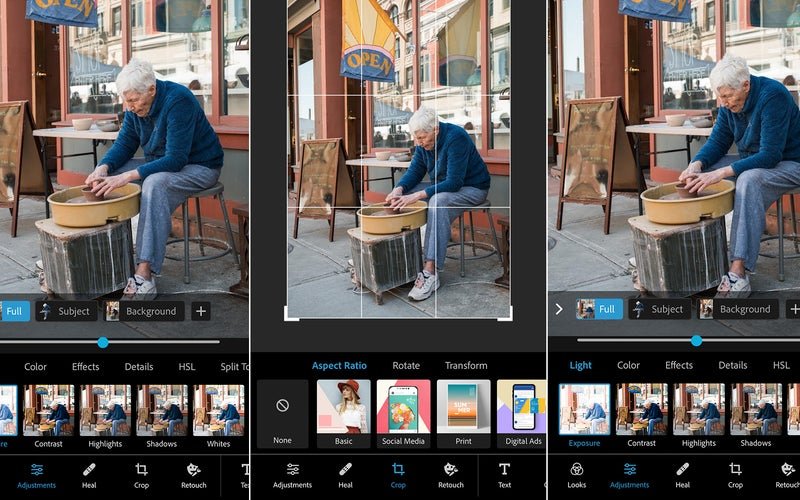Select the Full mask in the right screen

pyautogui.click(x=599, y=309)
